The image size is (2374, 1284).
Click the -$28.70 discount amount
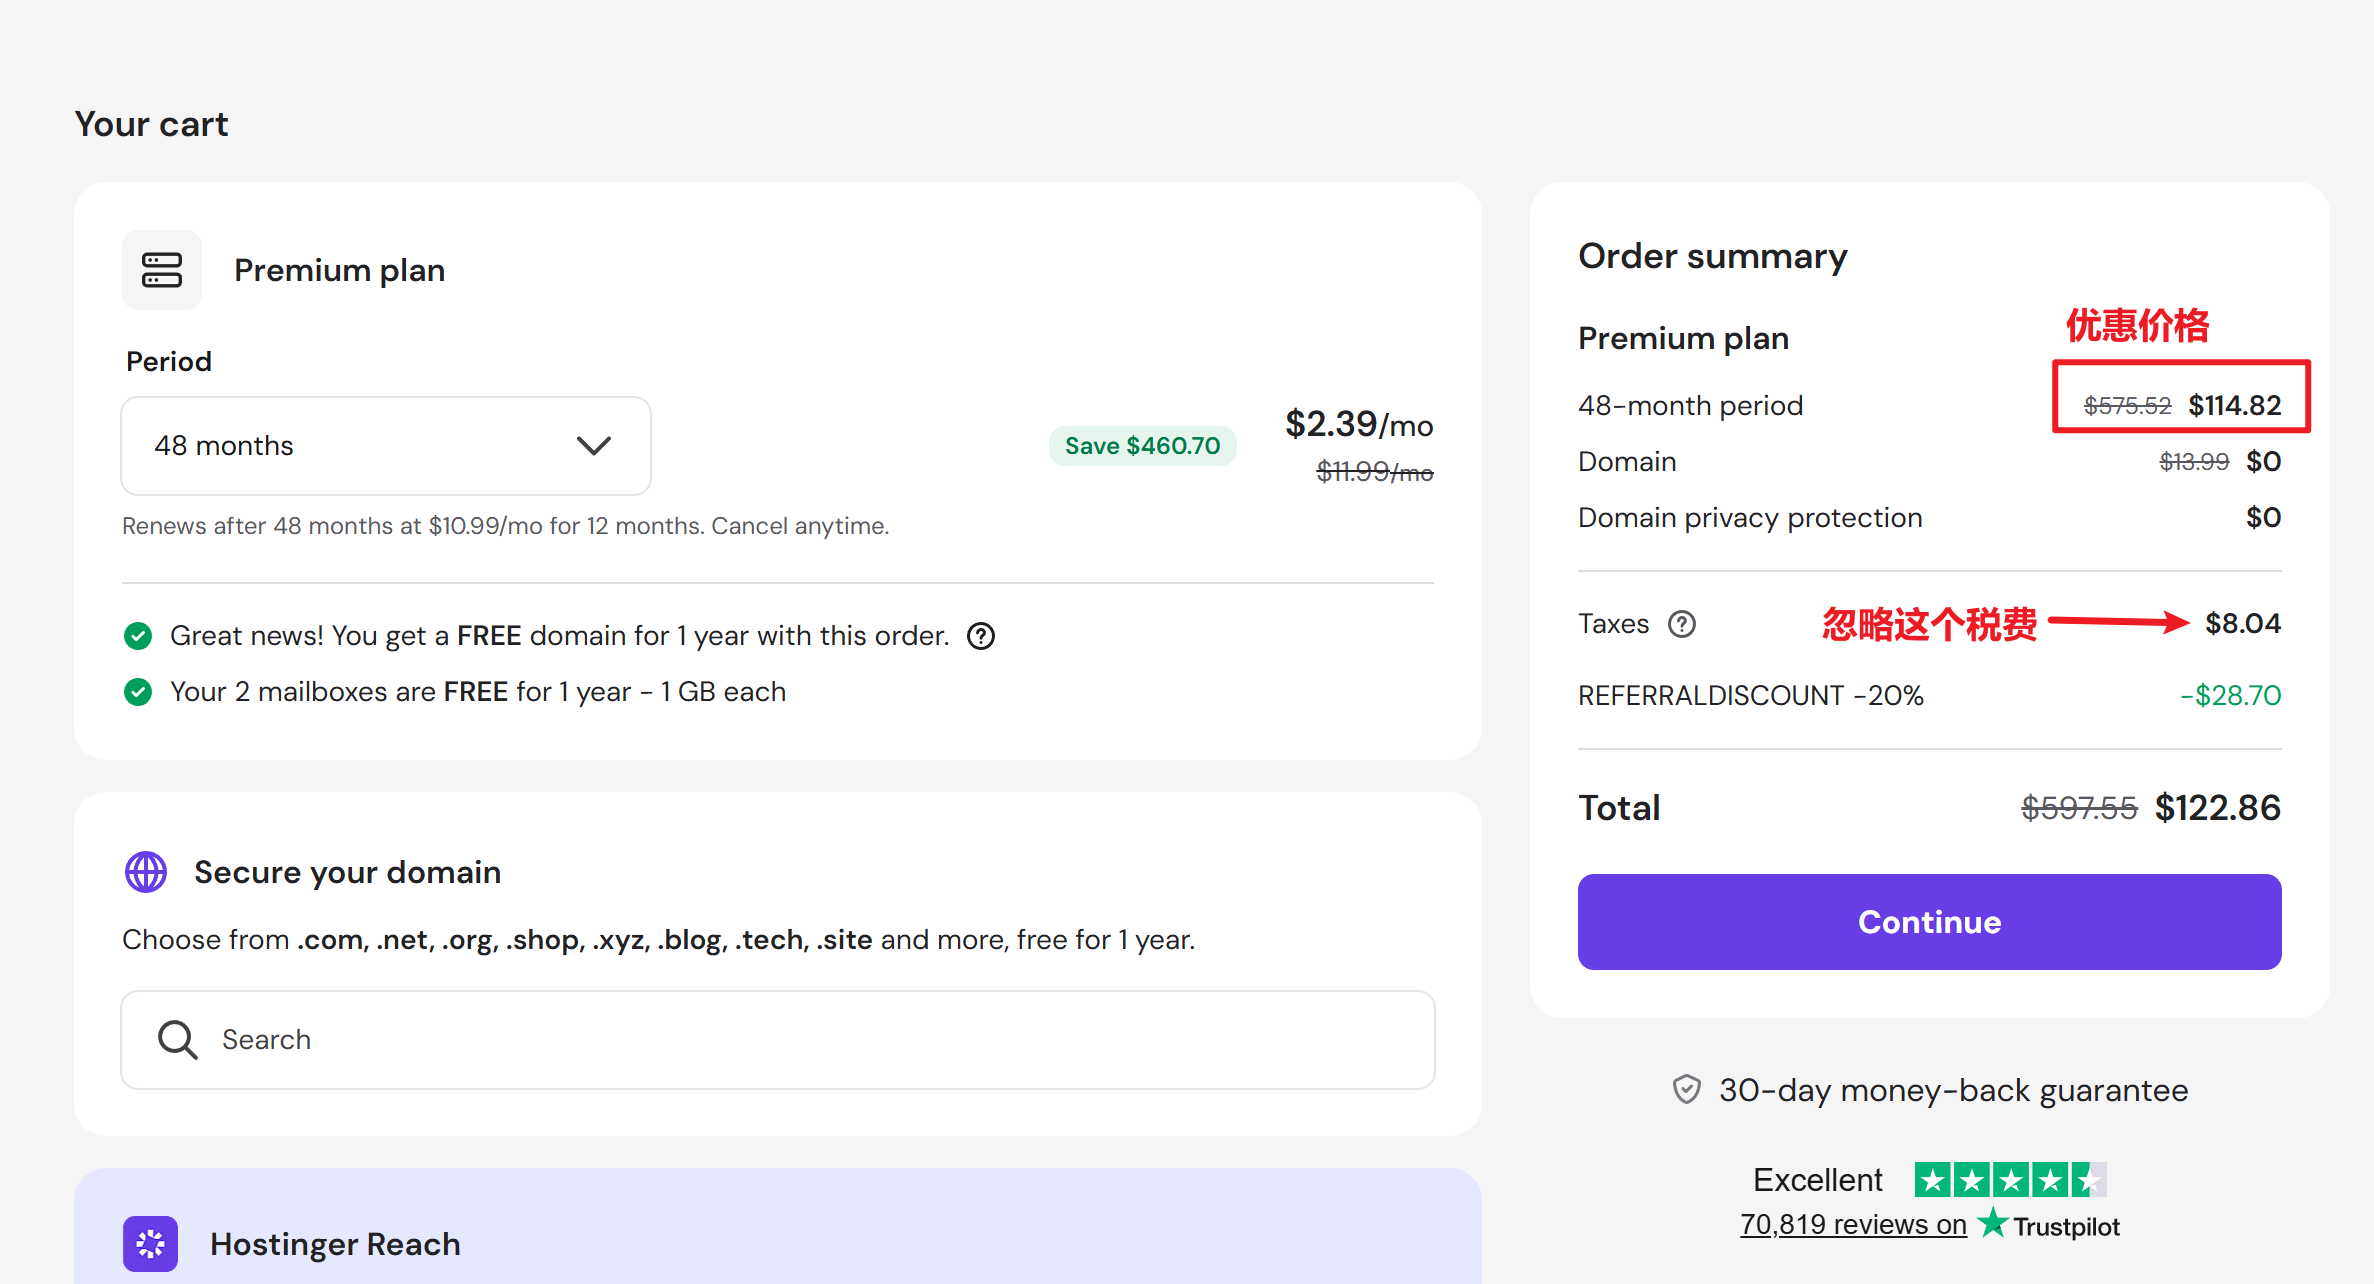coord(2231,696)
